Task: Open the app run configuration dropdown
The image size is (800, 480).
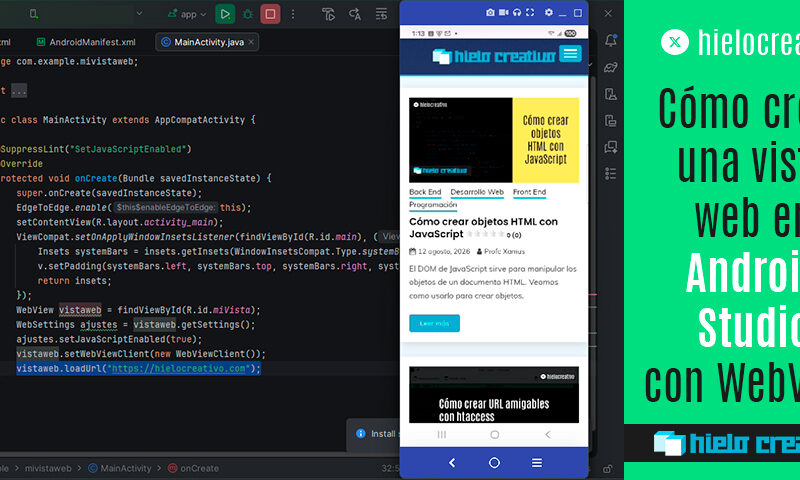Action: coord(187,14)
